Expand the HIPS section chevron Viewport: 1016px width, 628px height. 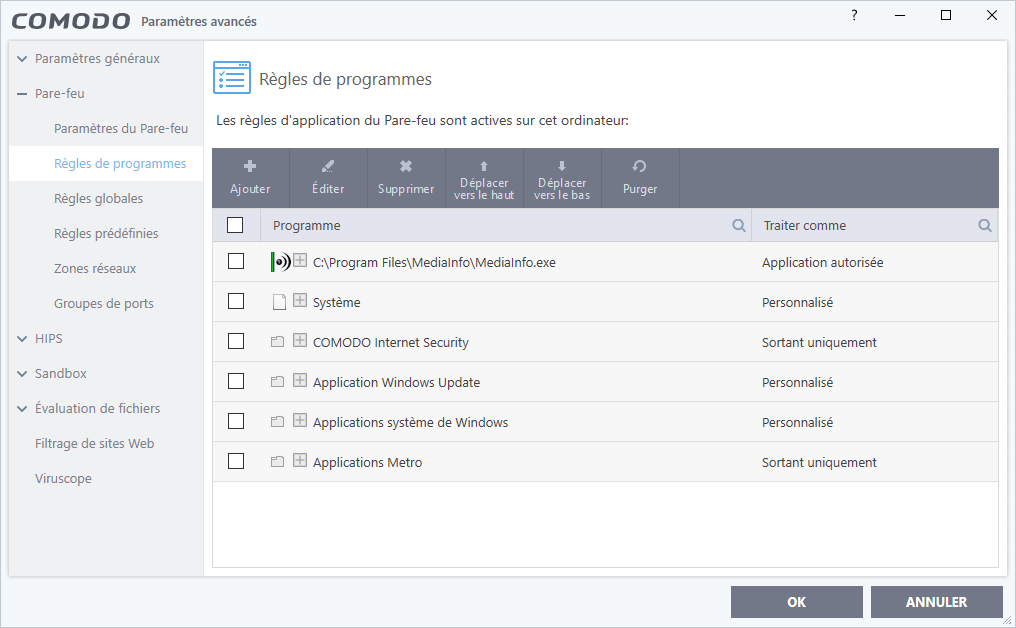[22, 339]
